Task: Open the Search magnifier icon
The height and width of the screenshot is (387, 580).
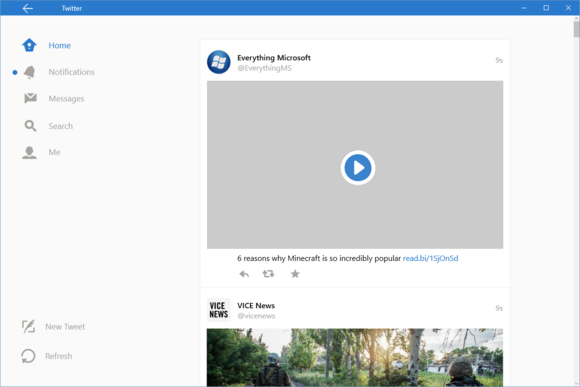Action: pos(30,126)
